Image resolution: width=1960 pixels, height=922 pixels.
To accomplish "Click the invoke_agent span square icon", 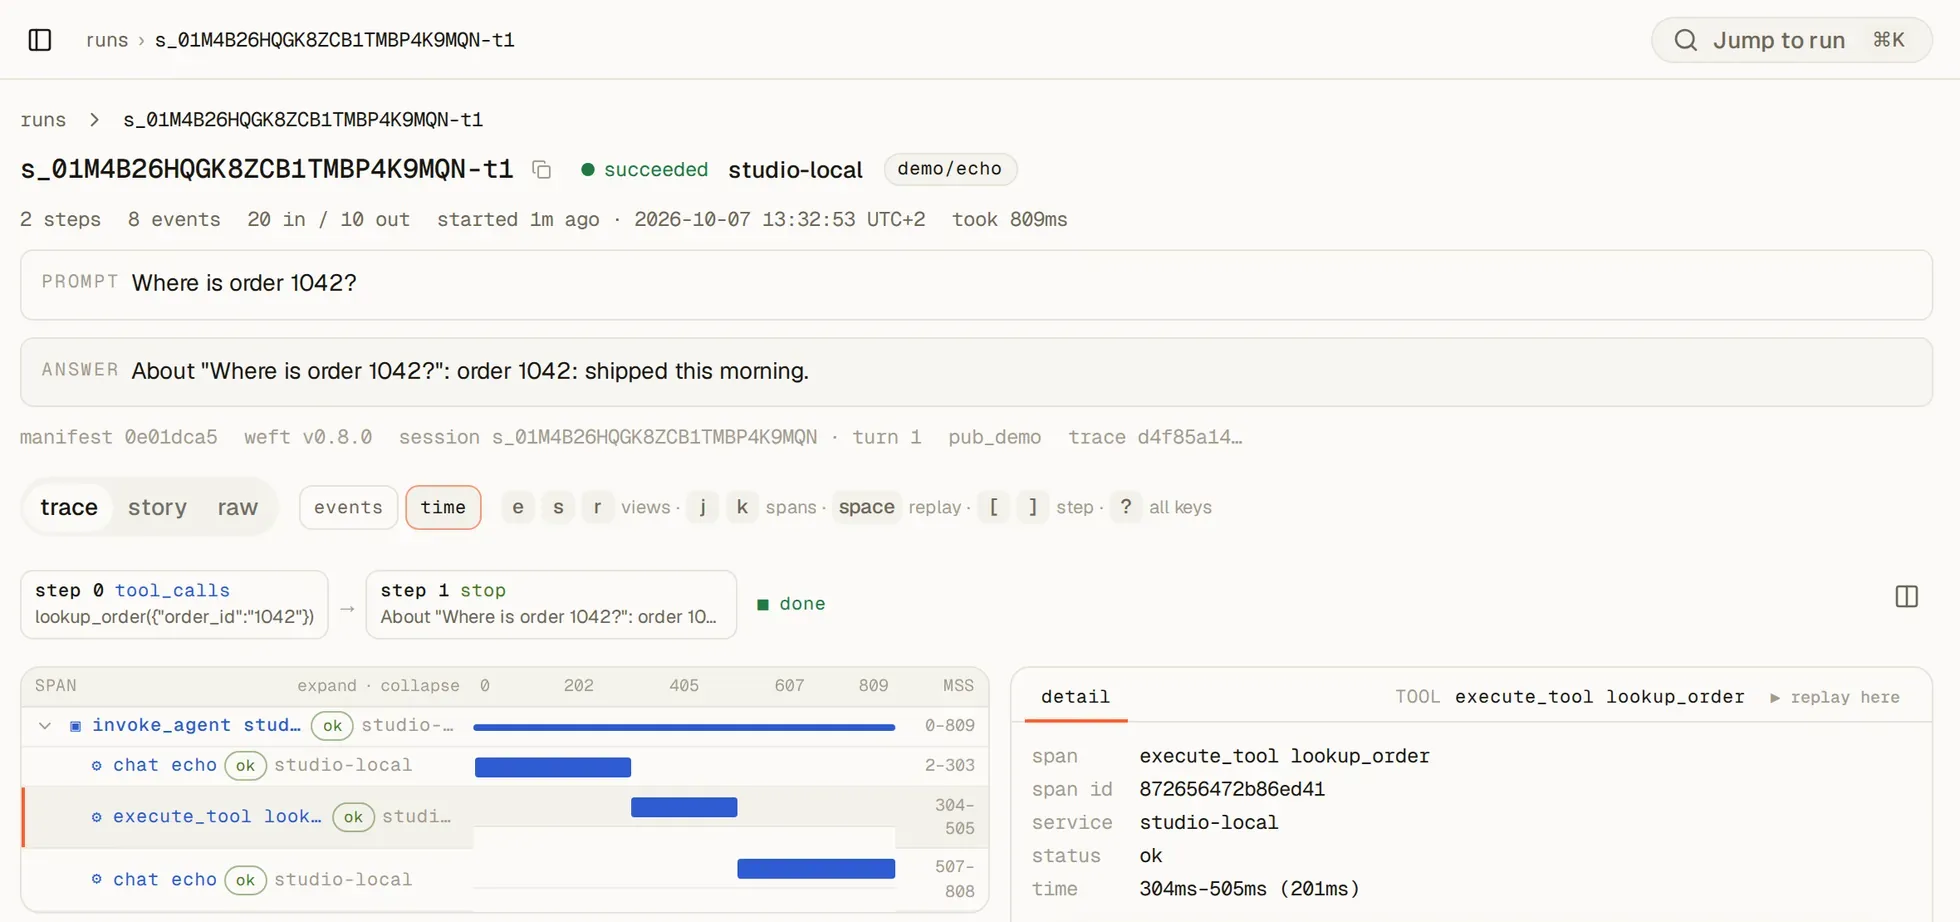I will [x=75, y=726].
